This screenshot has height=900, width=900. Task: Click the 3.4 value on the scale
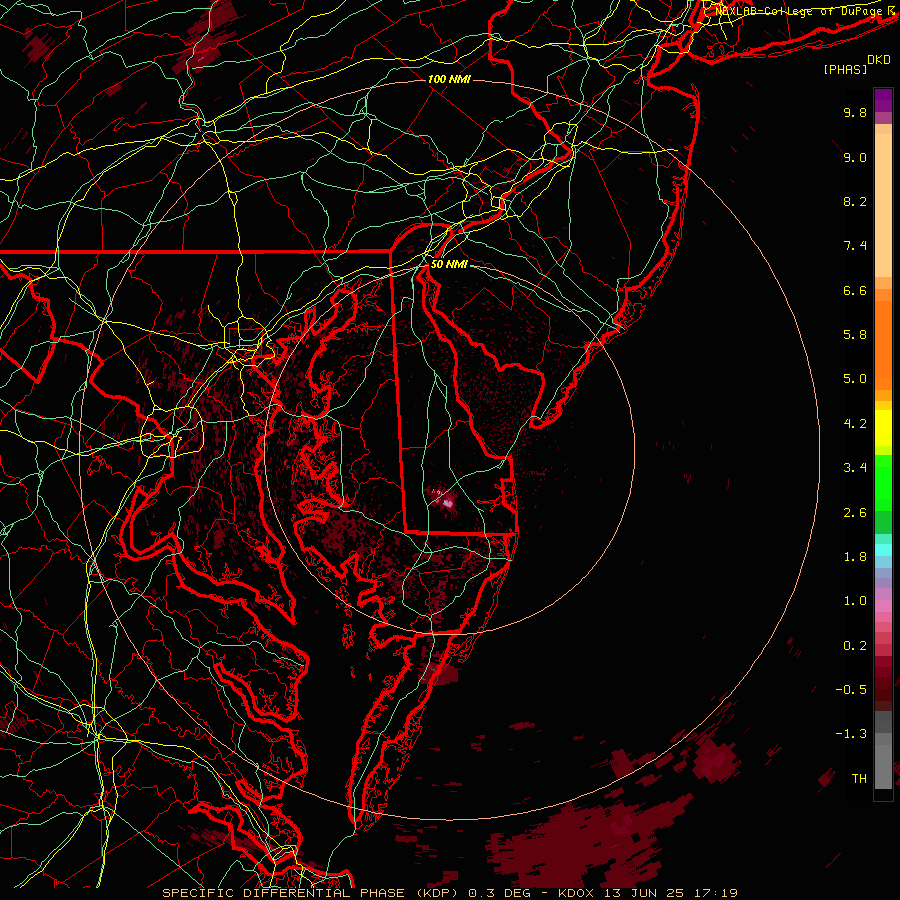(x=855, y=468)
